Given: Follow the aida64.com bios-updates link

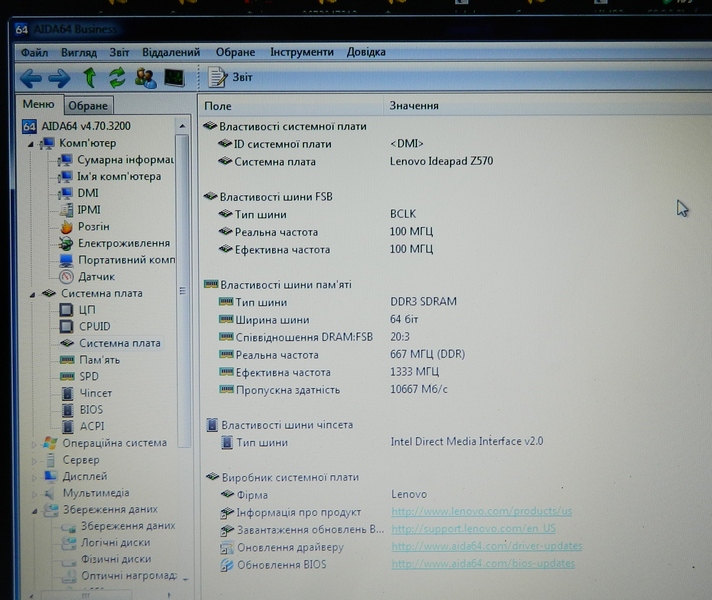Looking at the screenshot, I should point(482,565).
